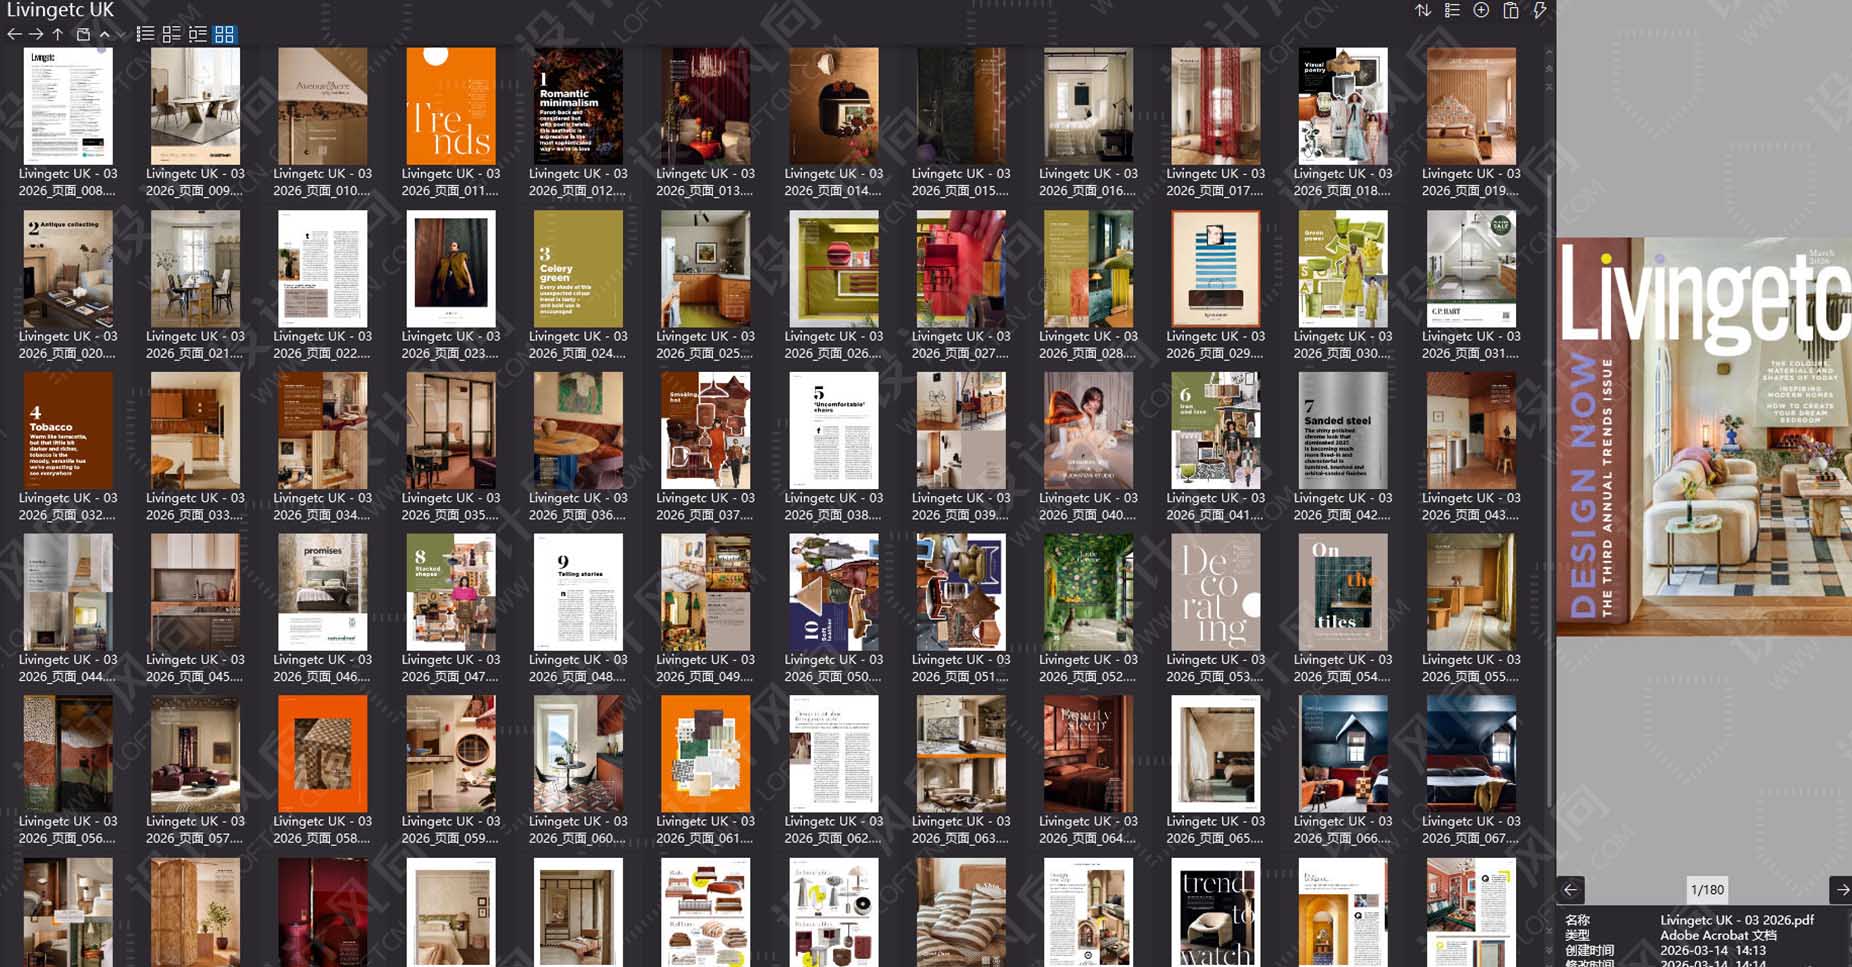Open the sort order arrows icon

click(1422, 11)
